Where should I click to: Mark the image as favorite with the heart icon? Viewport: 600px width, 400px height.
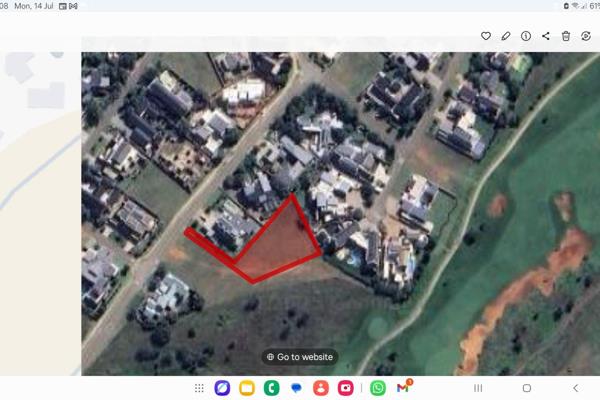(486, 36)
